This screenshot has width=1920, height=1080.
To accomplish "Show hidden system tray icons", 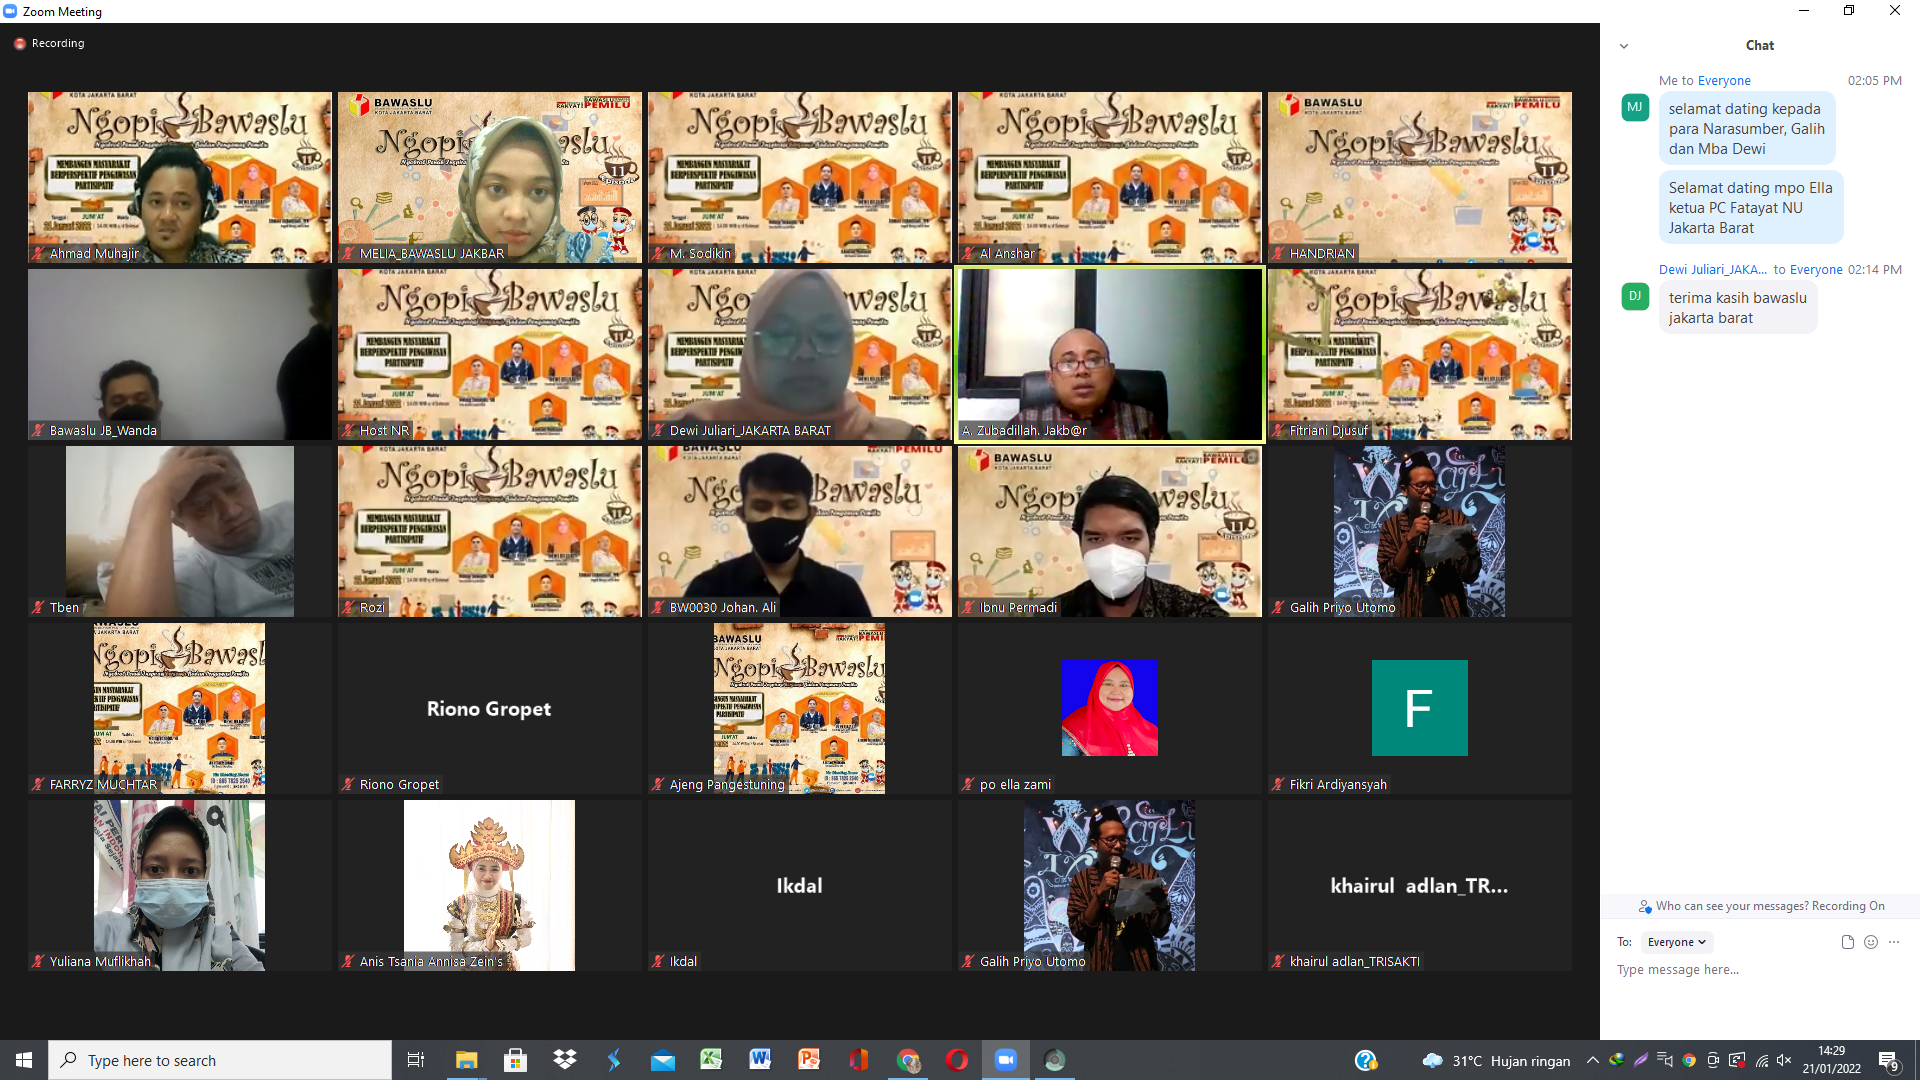I will click(x=1592, y=1060).
